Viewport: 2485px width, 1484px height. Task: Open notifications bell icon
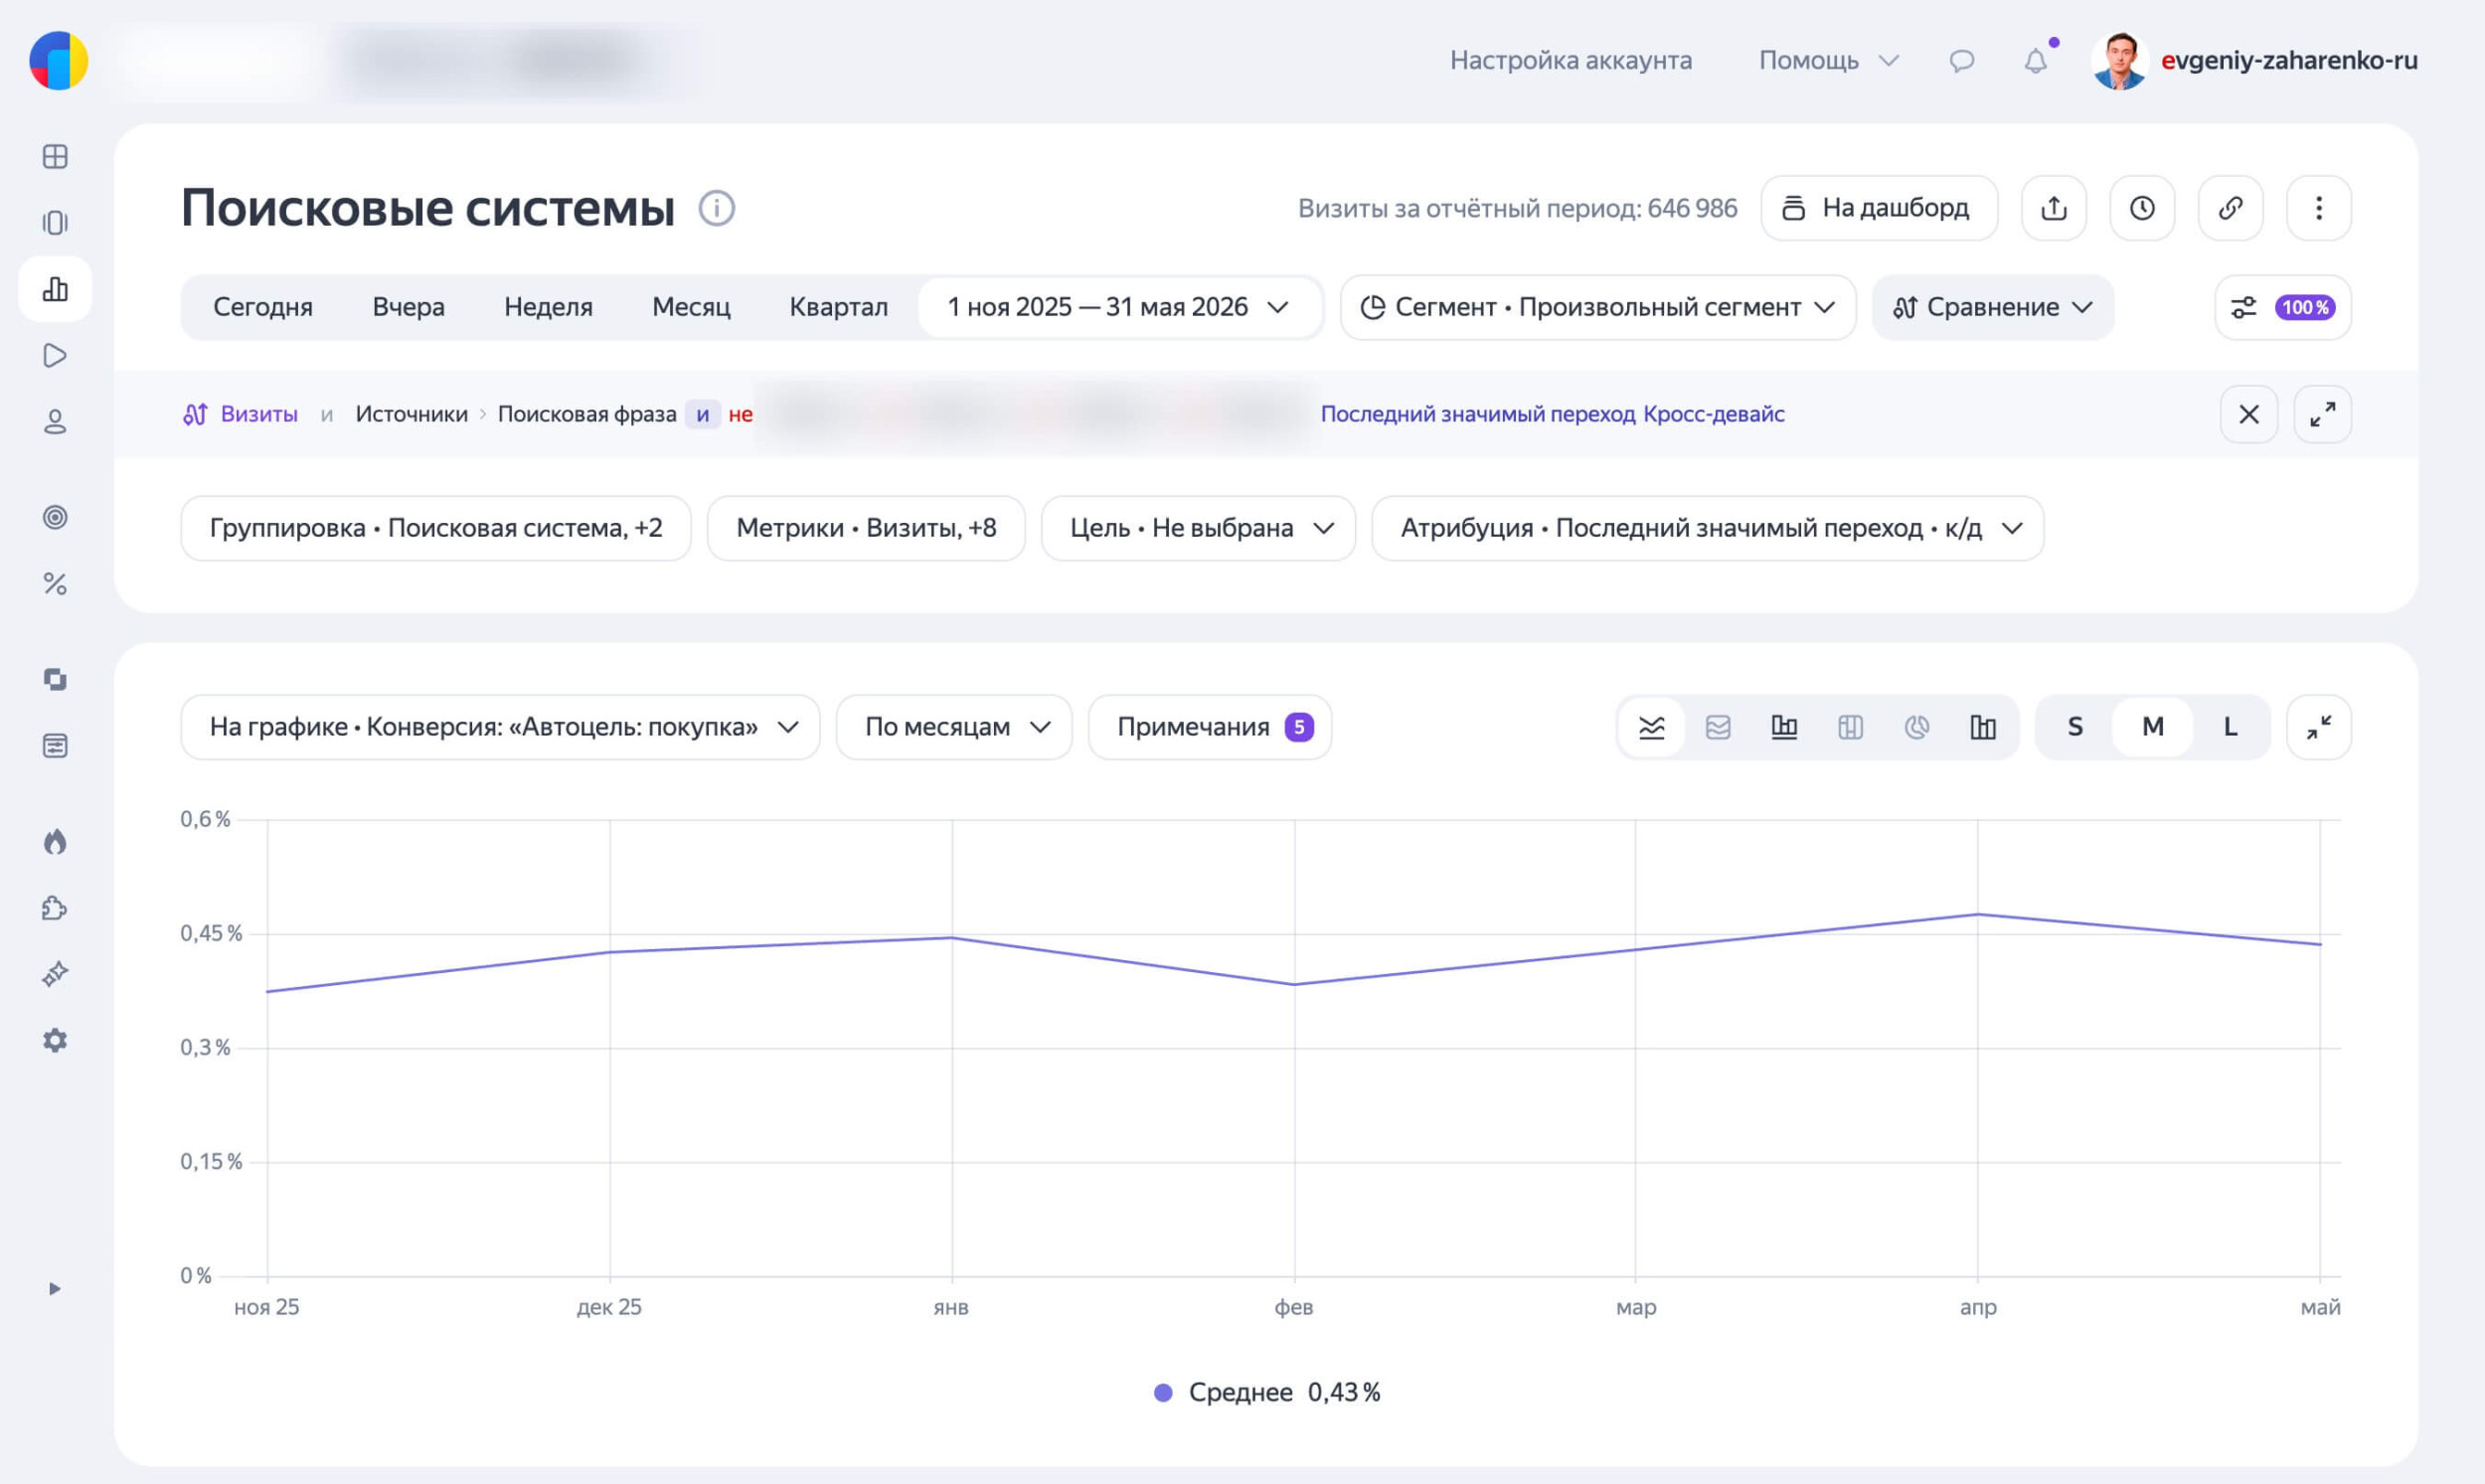pos(2036,61)
